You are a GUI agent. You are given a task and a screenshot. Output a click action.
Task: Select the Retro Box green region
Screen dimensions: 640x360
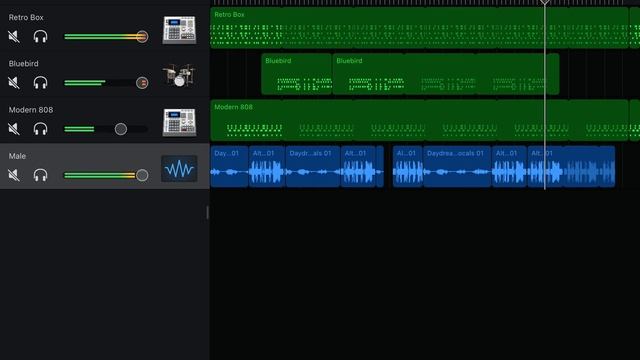[x=419, y=28]
